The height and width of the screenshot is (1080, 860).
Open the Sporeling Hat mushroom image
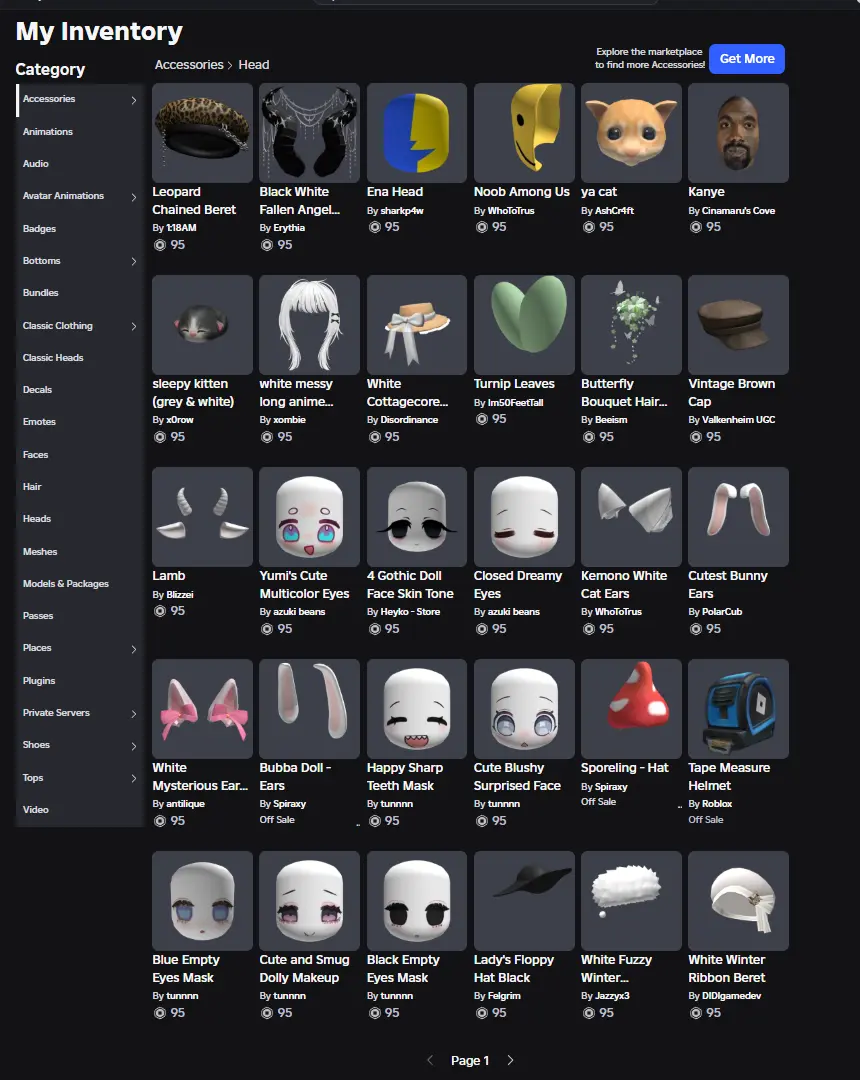[x=631, y=709]
